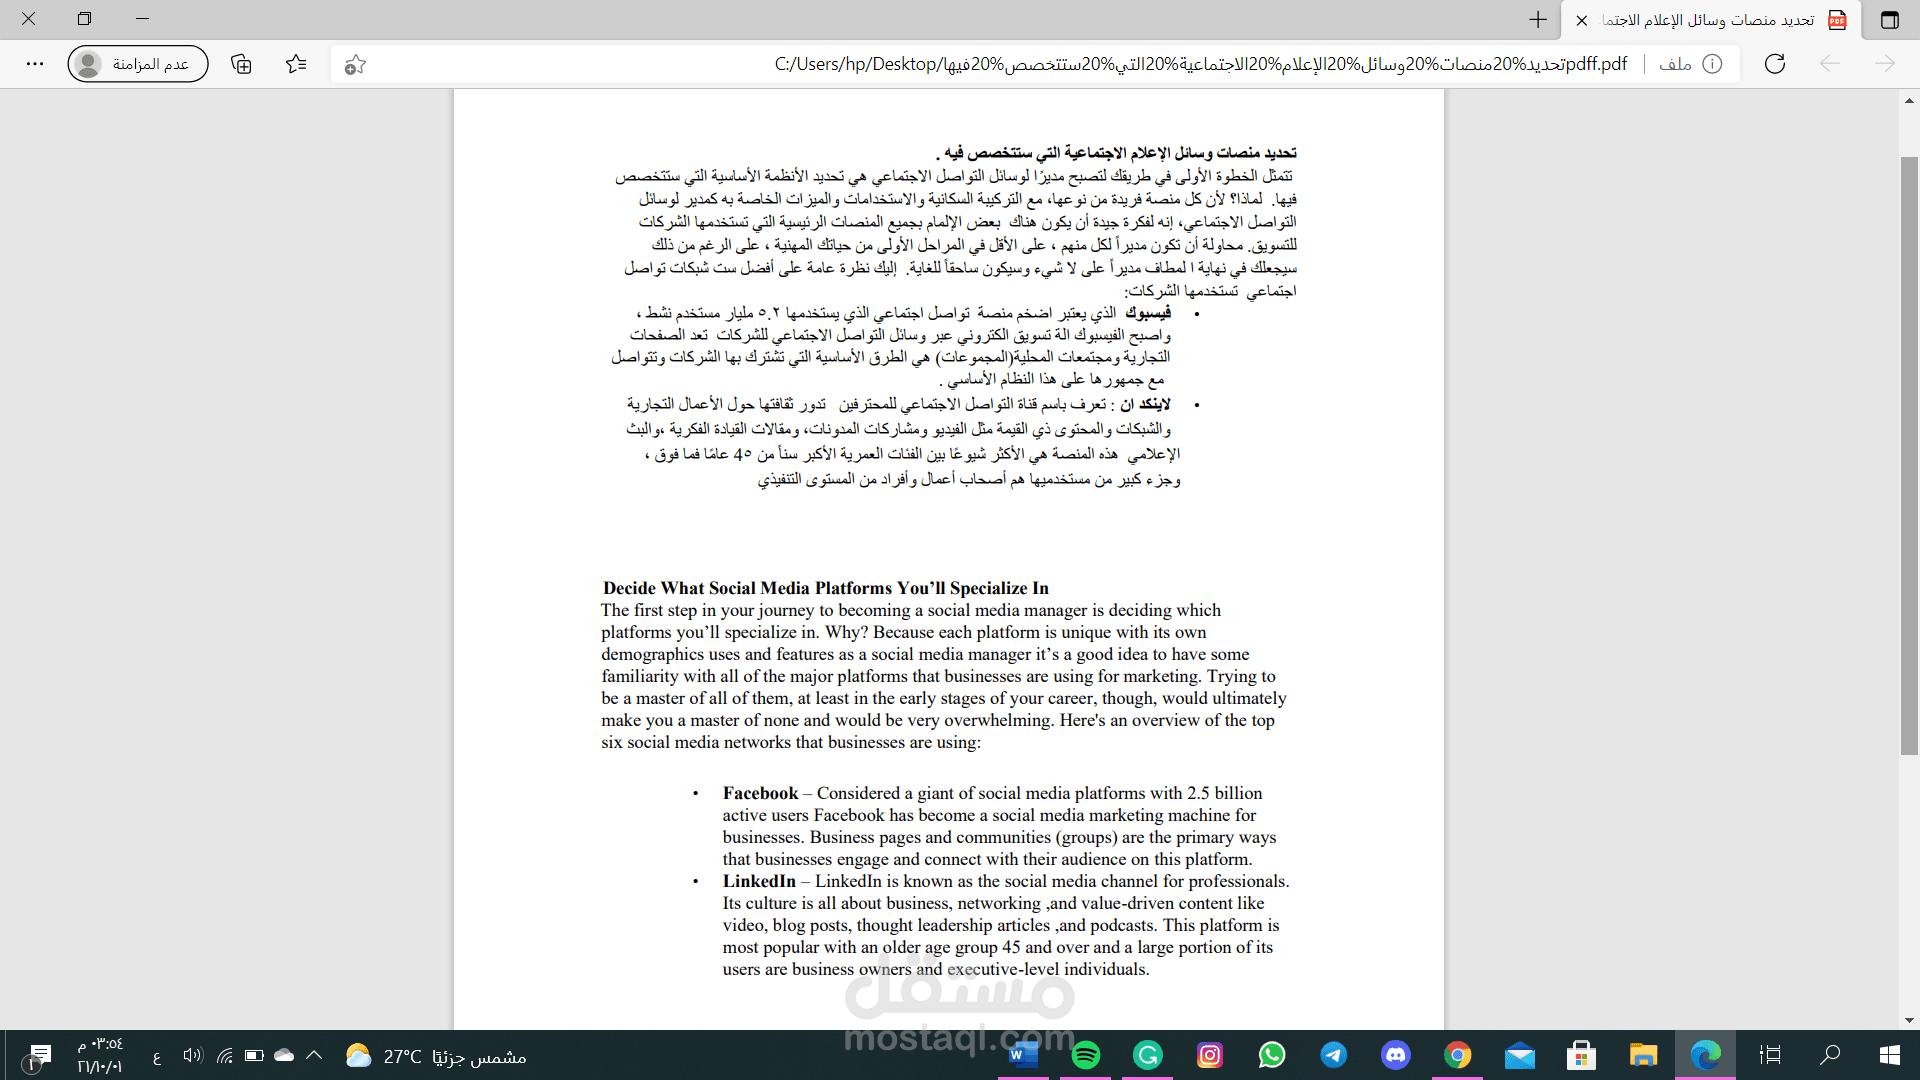Expand hidden system tray icons chevron

click(x=314, y=1055)
